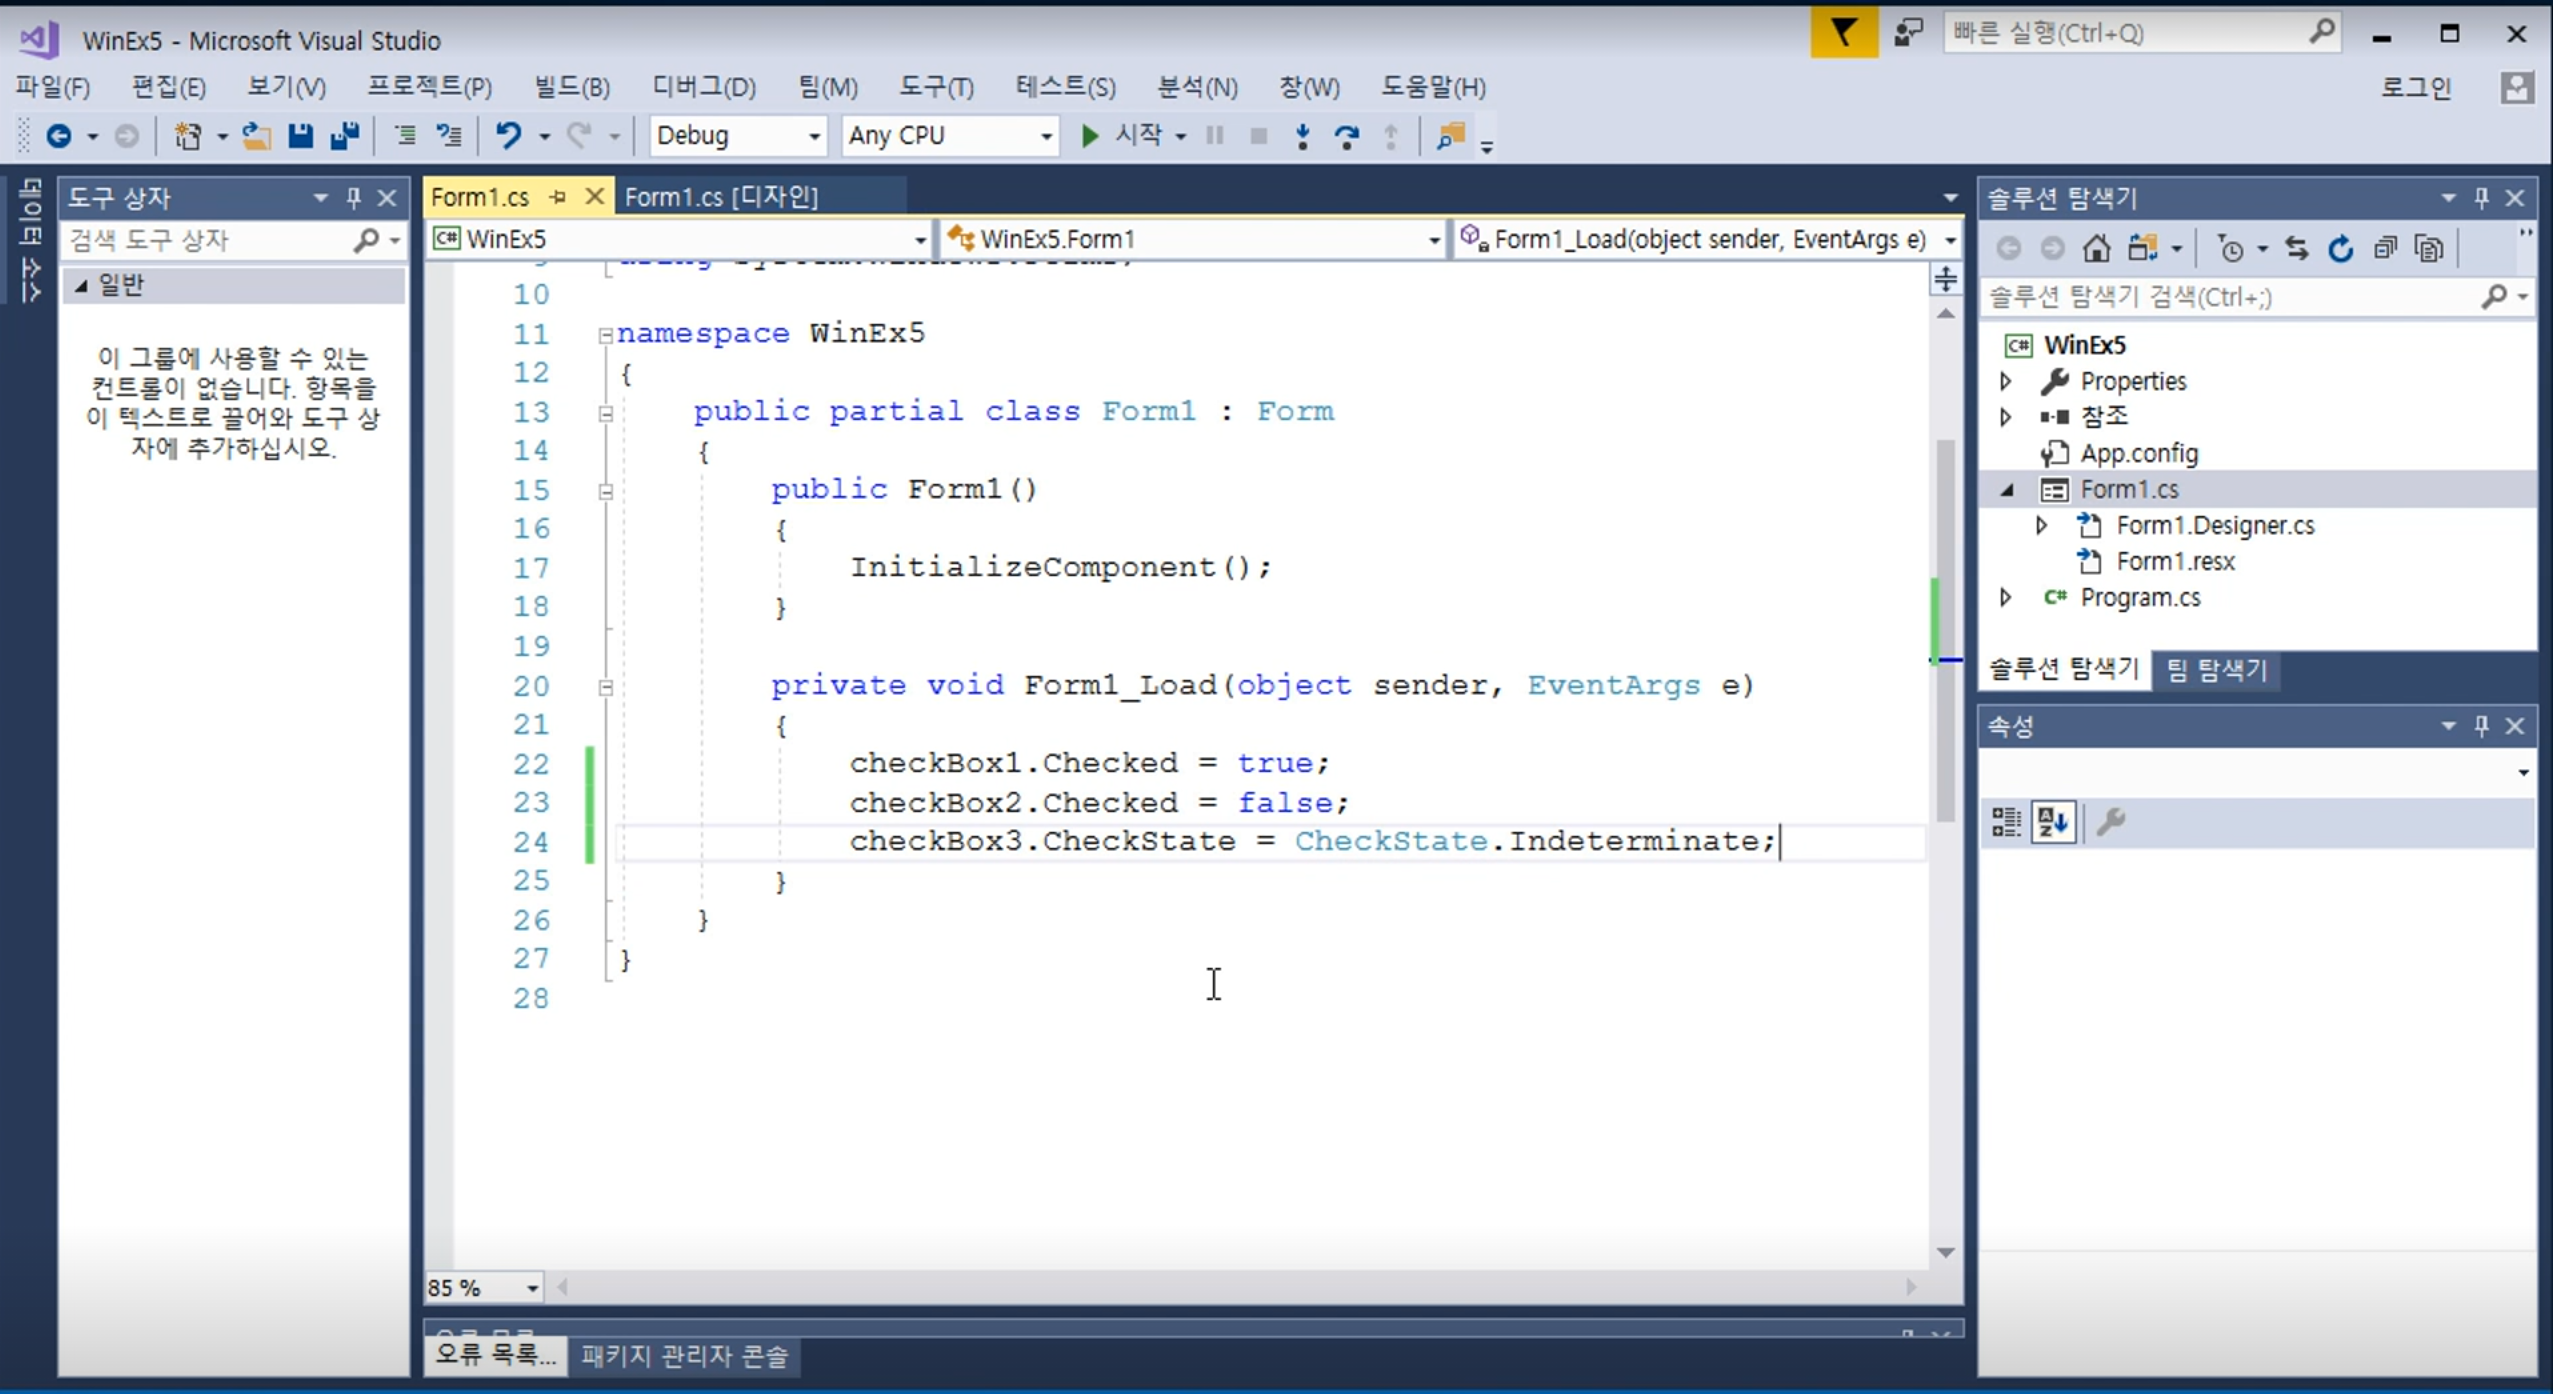Screen dimensions: 2553x1394
Task: Click the 빠른 실행 quick launch box
Action: point(2143,33)
